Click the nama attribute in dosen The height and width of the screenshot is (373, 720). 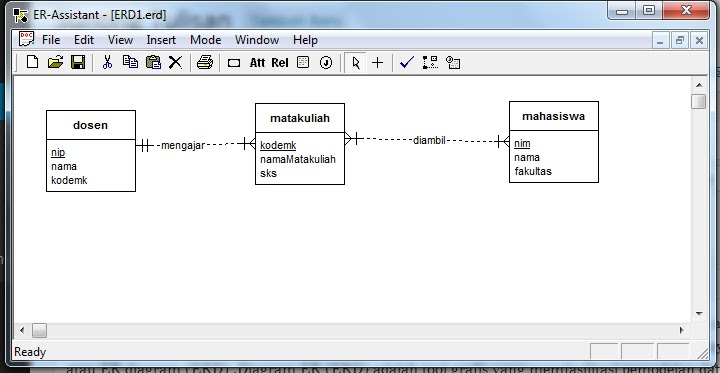pyautogui.click(x=64, y=166)
